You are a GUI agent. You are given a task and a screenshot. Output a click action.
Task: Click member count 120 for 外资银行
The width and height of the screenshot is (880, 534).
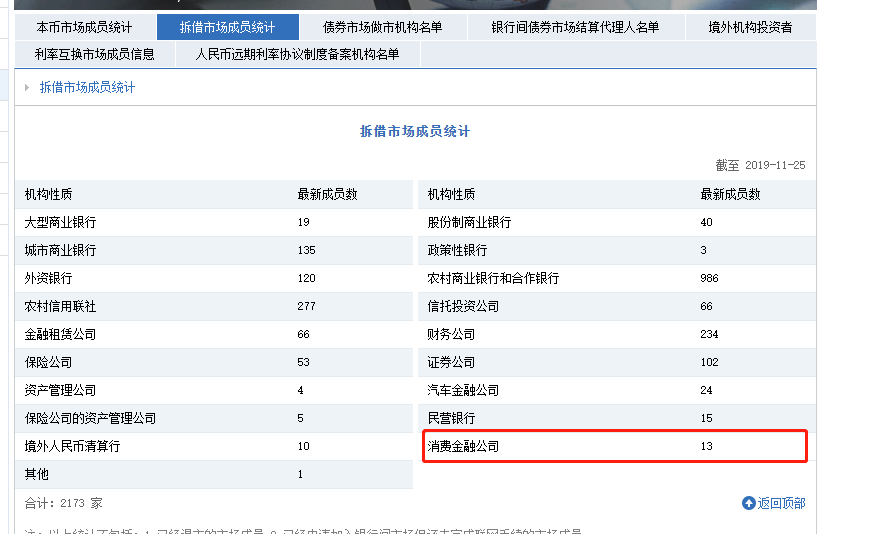click(306, 278)
